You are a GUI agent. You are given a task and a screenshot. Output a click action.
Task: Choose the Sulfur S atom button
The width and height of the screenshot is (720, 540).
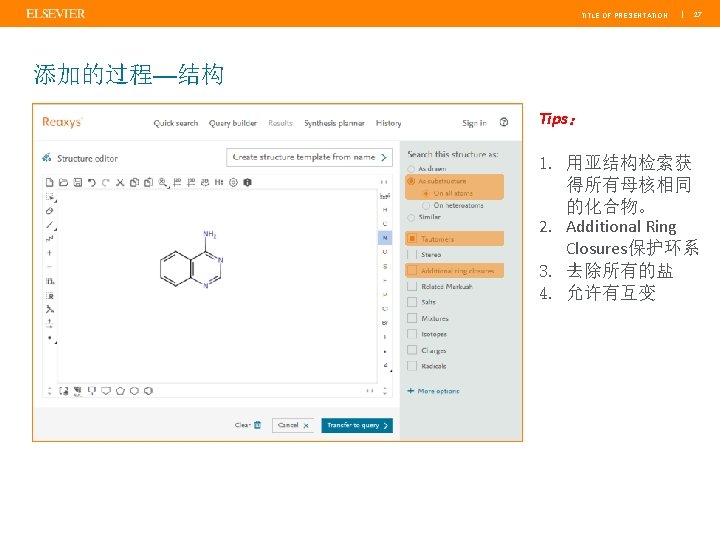(385, 266)
